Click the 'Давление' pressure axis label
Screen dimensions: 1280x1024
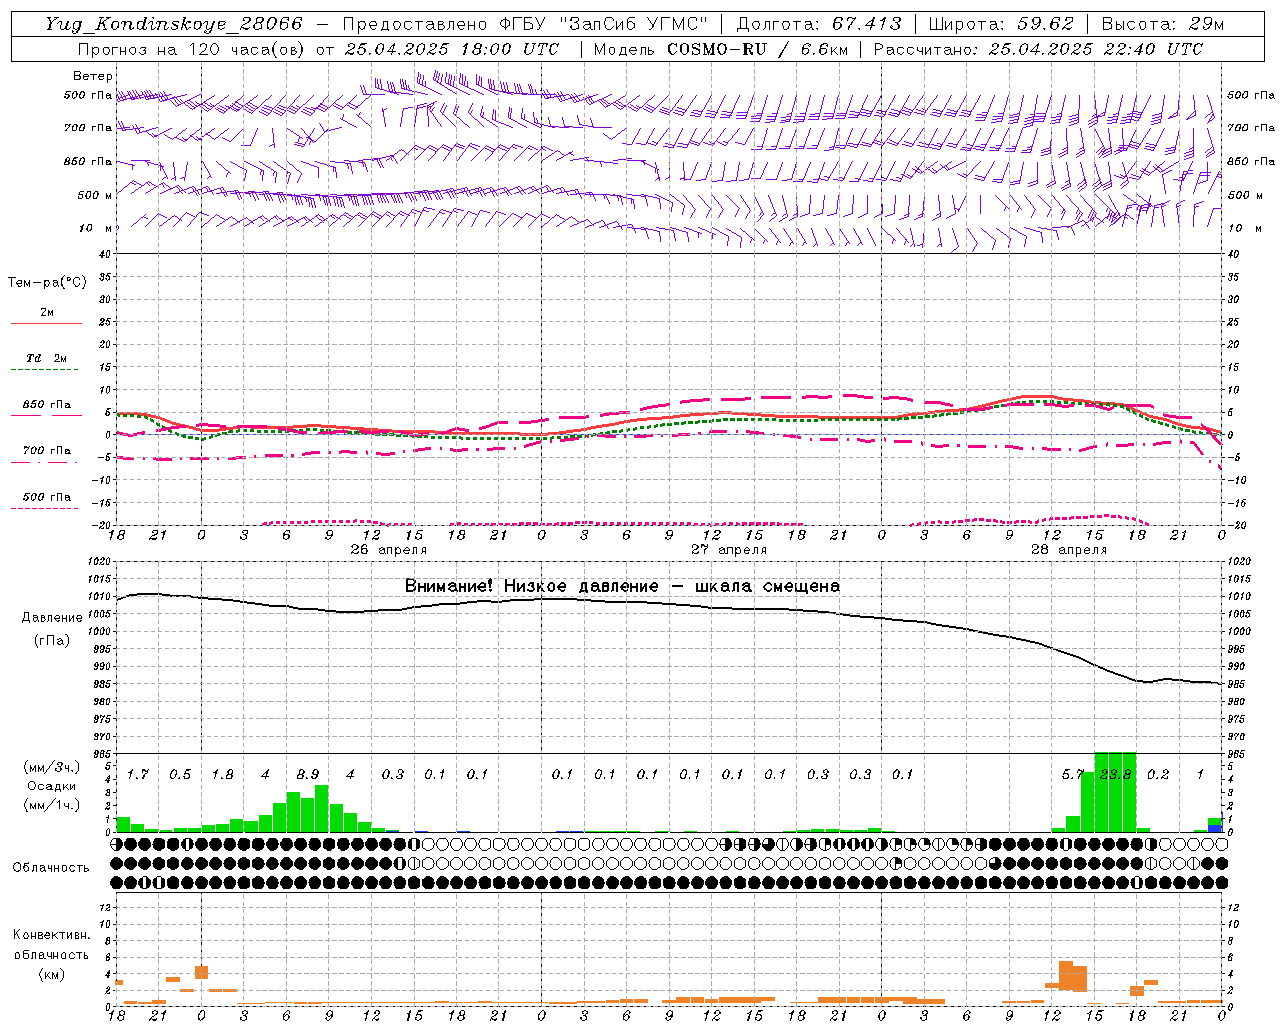pos(52,618)
